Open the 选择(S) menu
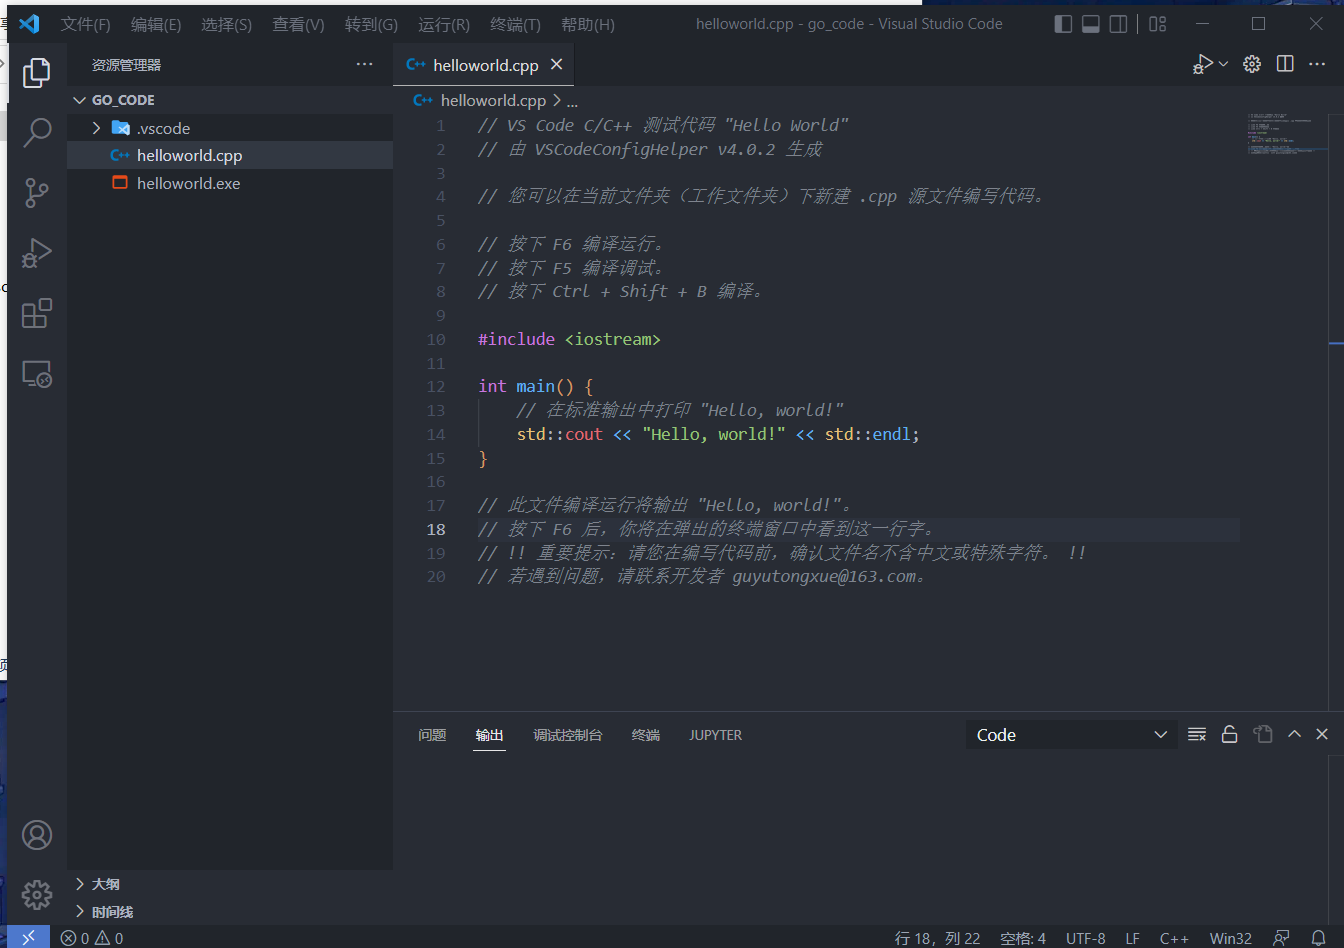The image size is (1344, 948). tap(227, 24)
